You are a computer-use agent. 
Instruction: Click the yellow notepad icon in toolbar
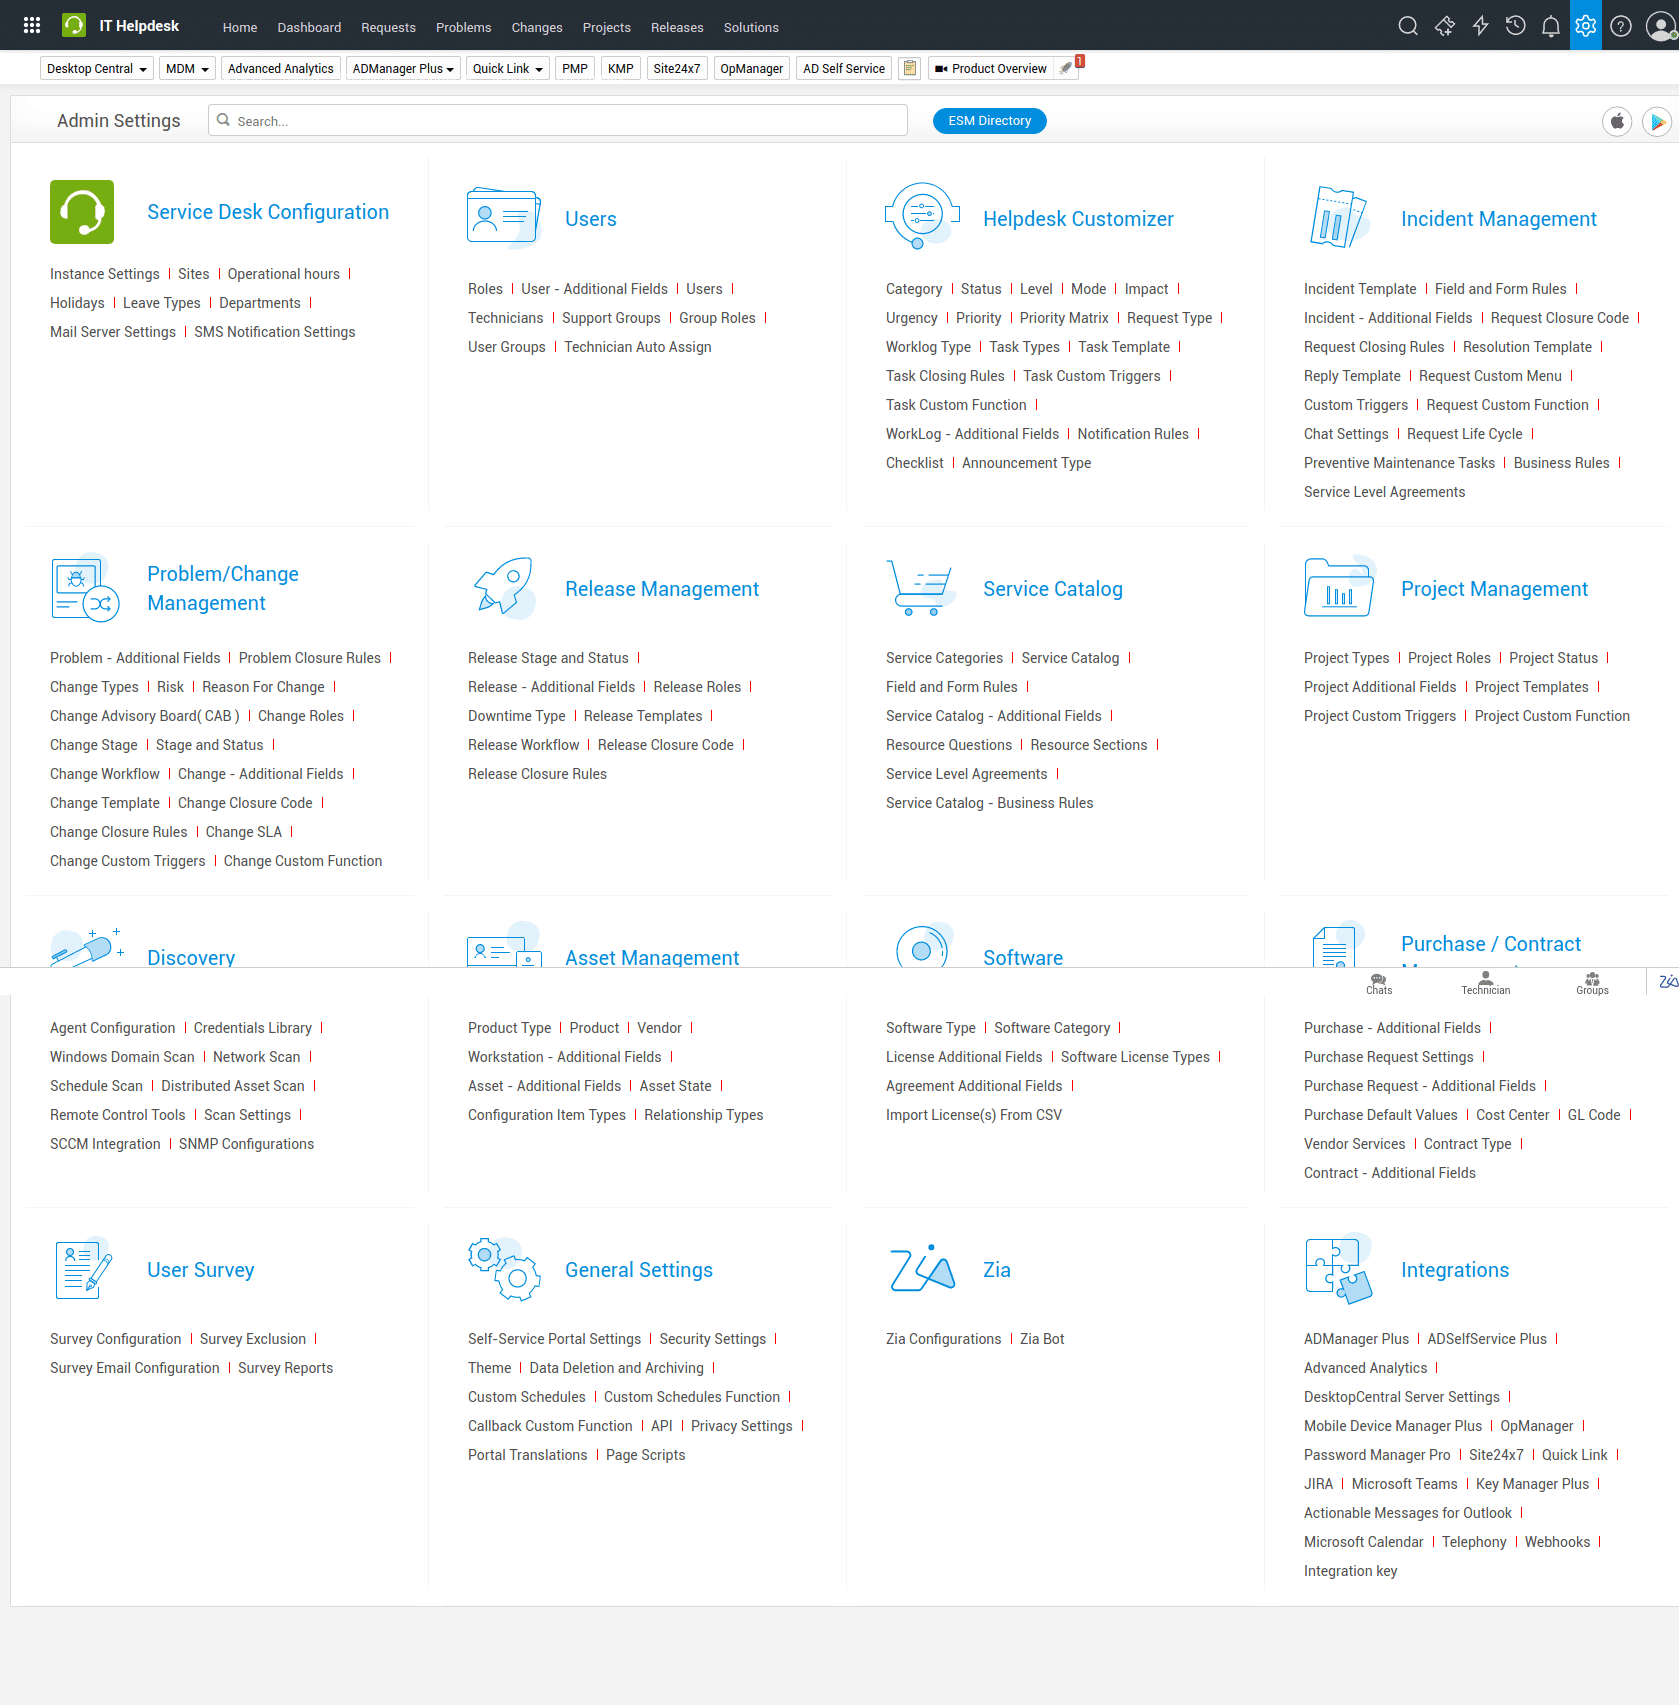point(909,69)
